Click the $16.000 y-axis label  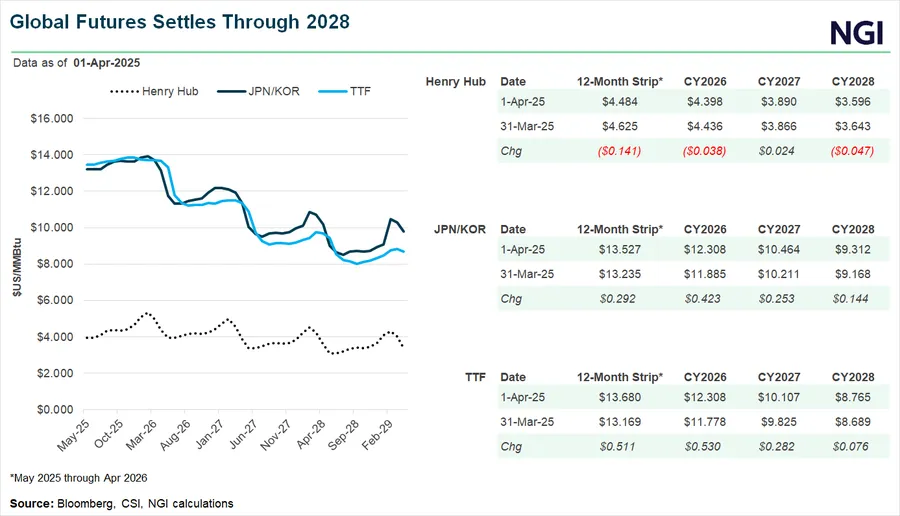[x=54, y=118]
